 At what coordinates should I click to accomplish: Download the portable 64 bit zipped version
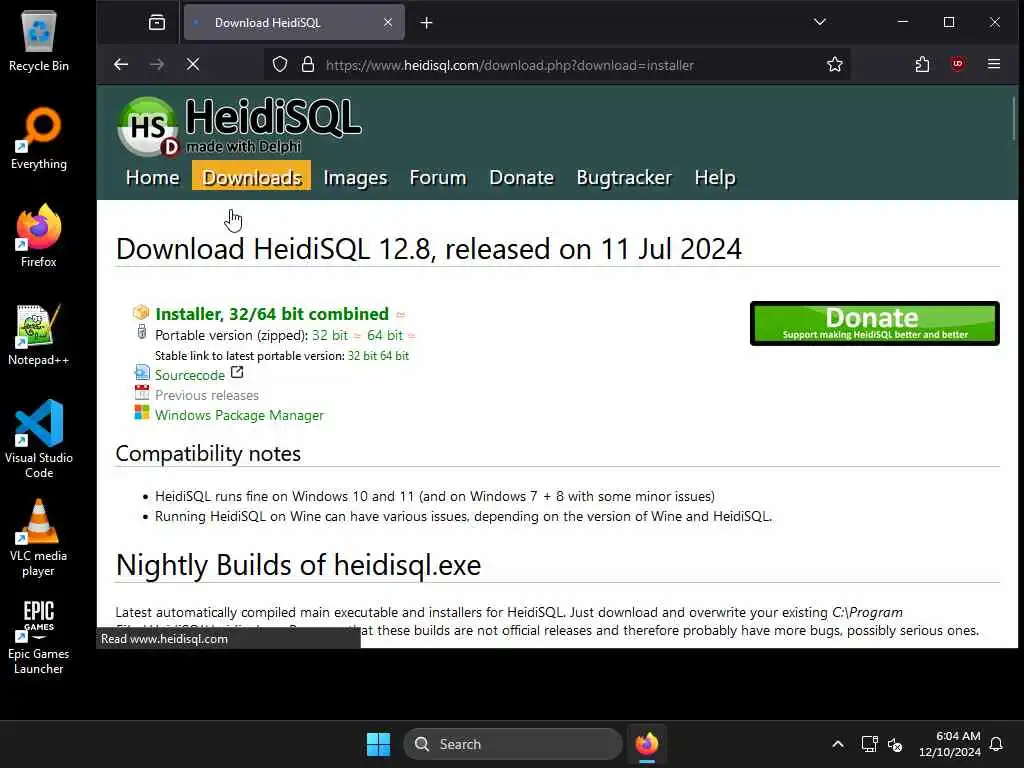pos(385,335)
